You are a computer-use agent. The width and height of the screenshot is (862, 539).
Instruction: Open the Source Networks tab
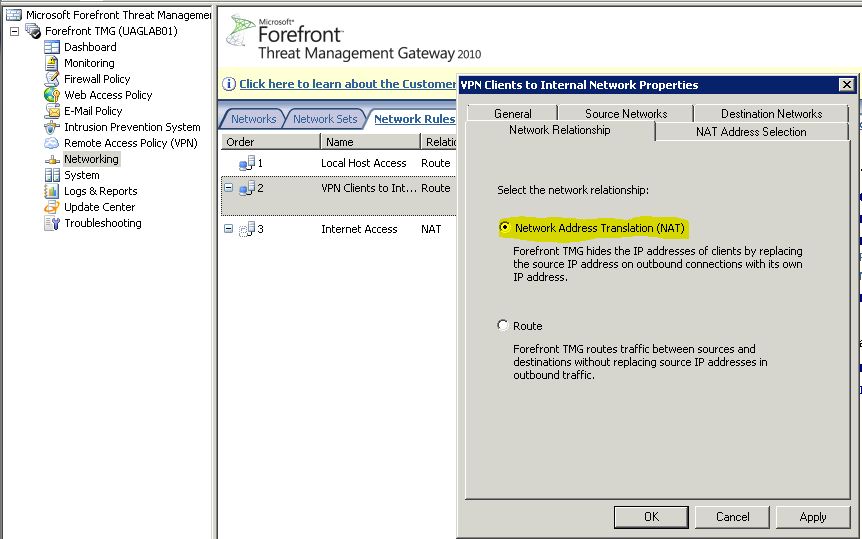click(626, 113)
